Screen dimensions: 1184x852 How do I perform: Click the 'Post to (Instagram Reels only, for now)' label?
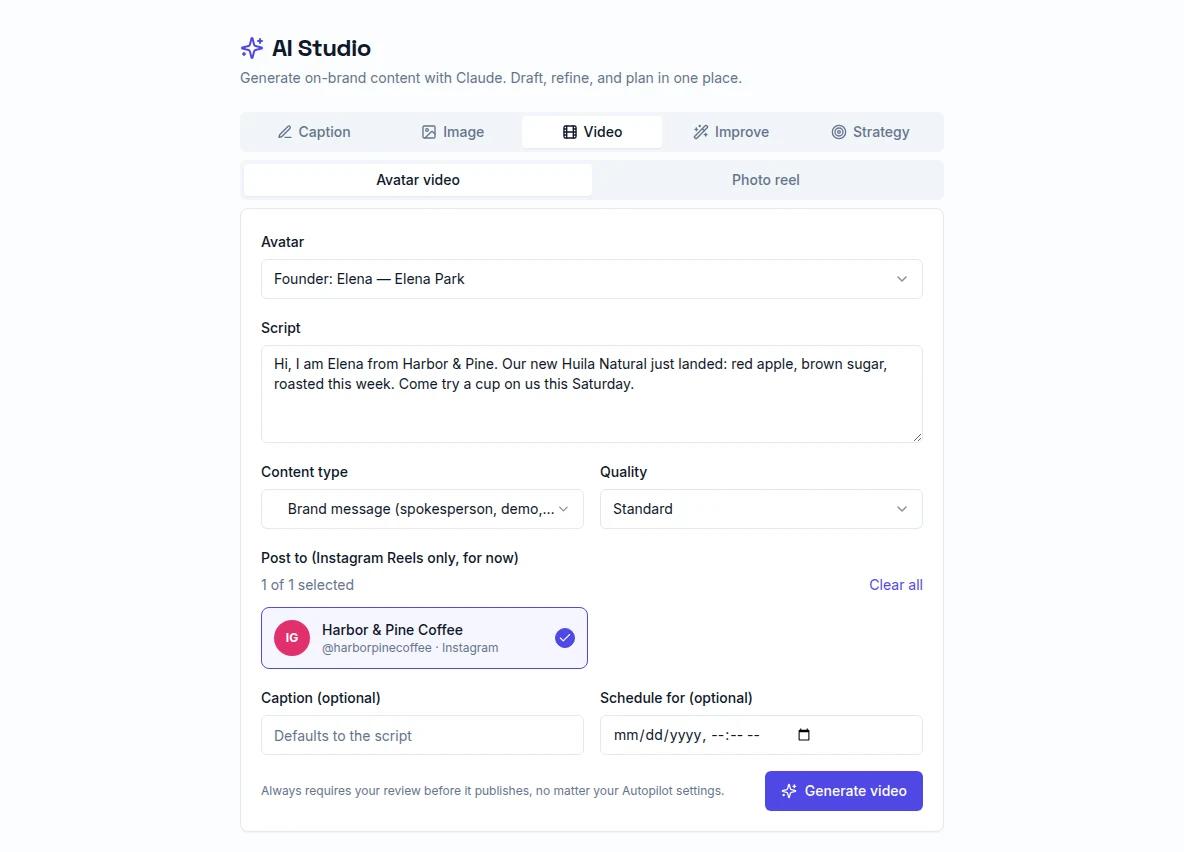coord(390,558)
